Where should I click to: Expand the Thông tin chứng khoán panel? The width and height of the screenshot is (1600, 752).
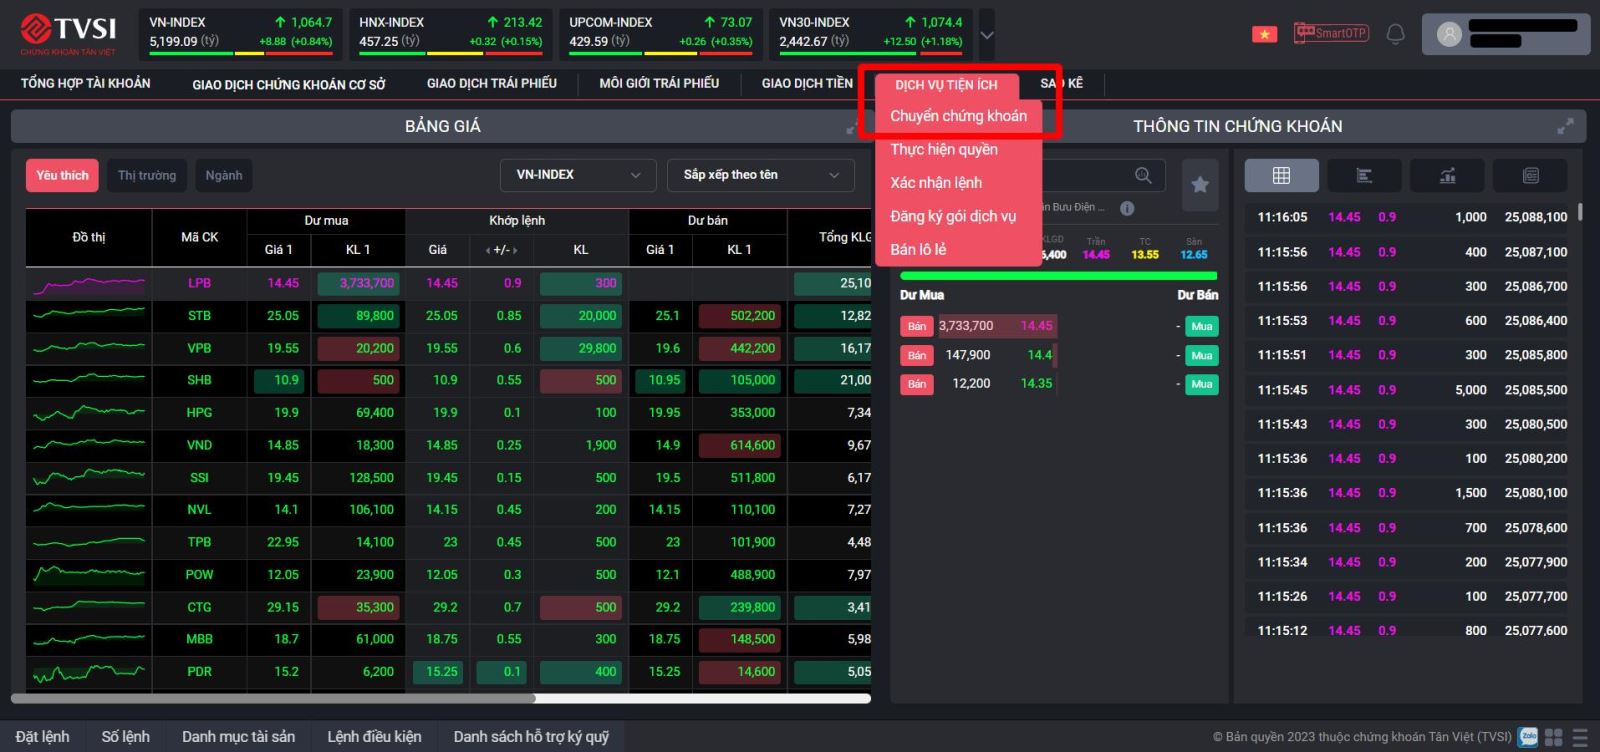point(1565,126)
